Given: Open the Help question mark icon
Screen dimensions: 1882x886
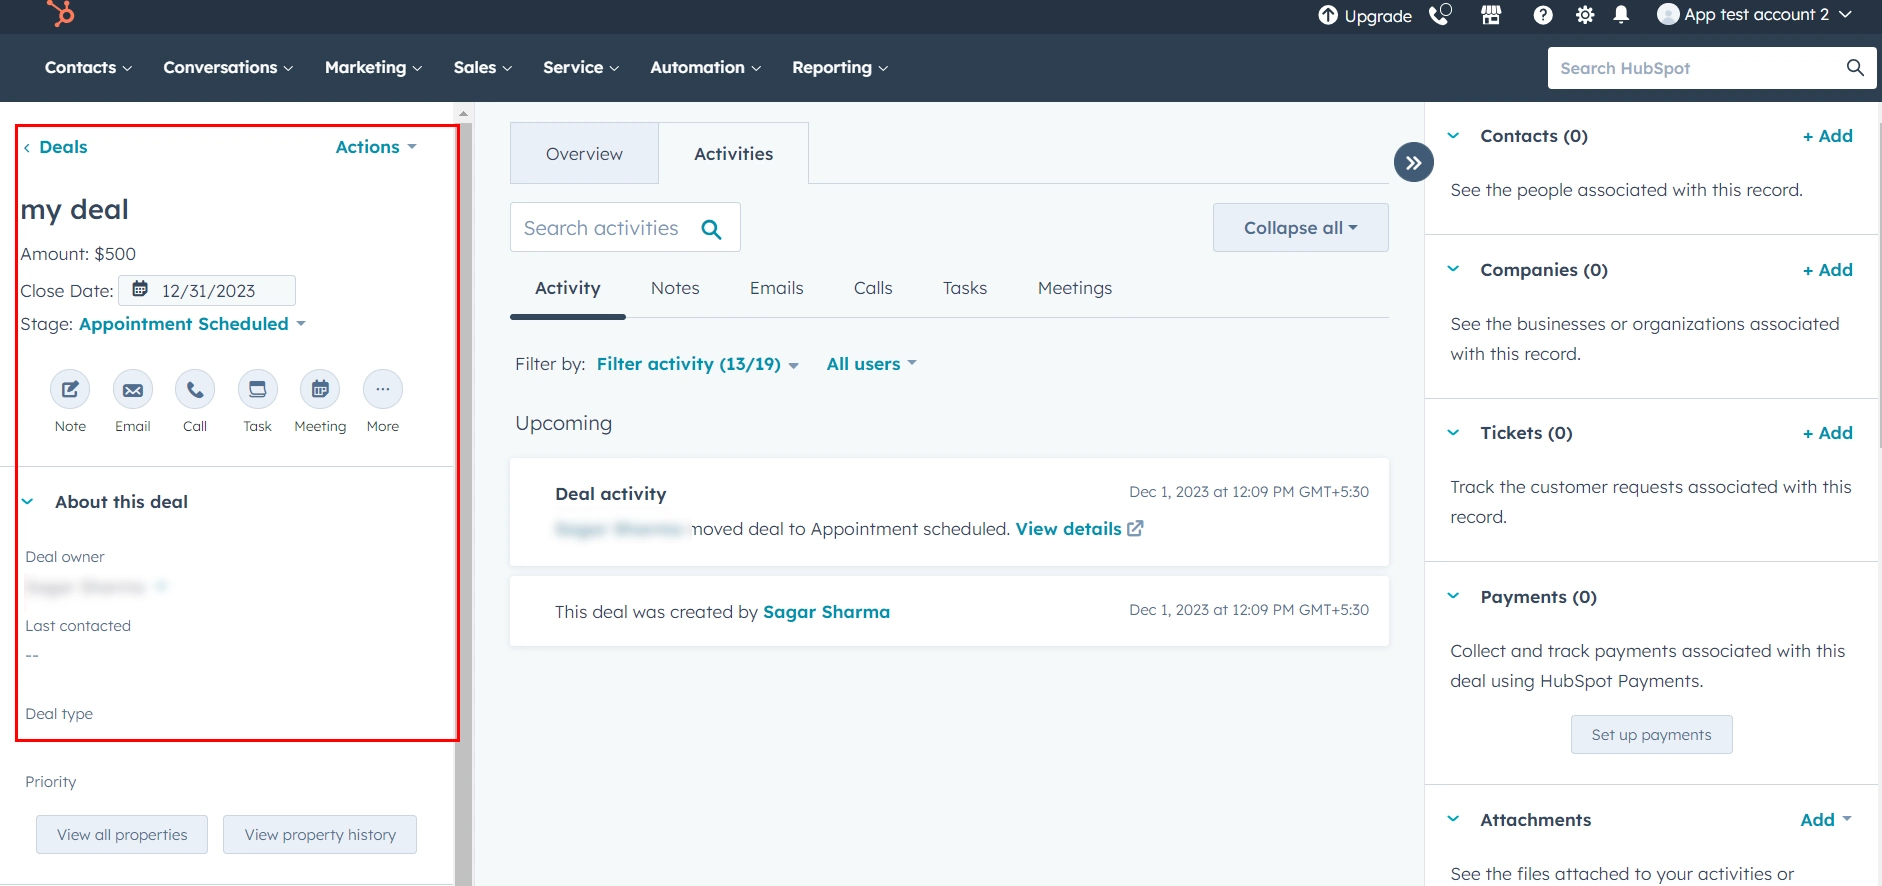Looking at the screenshot, I should tap(1543, 15).
